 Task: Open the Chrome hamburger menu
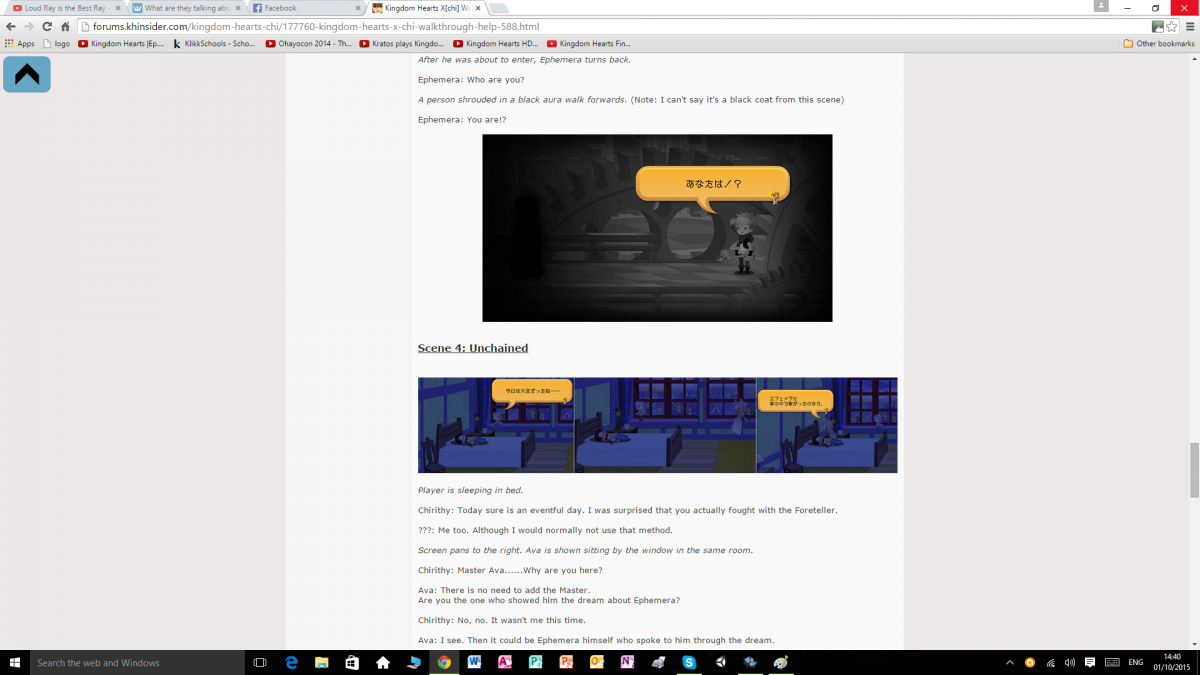(x=1188, y=27)
